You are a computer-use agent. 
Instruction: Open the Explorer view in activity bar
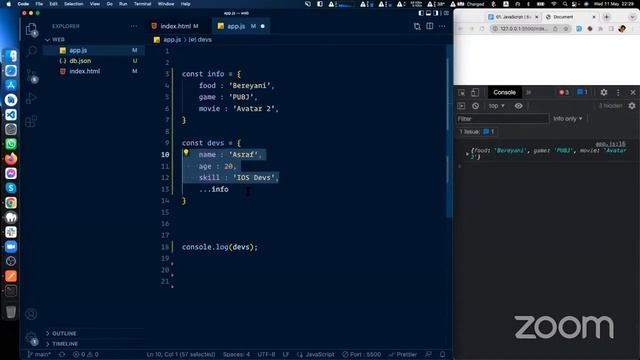(x=31, y=29)
